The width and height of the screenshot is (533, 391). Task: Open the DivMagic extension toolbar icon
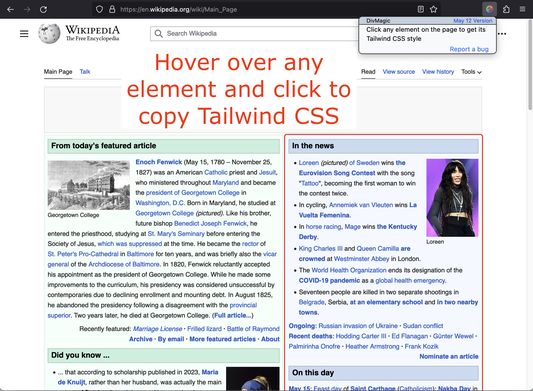click(x=489, y=9)
